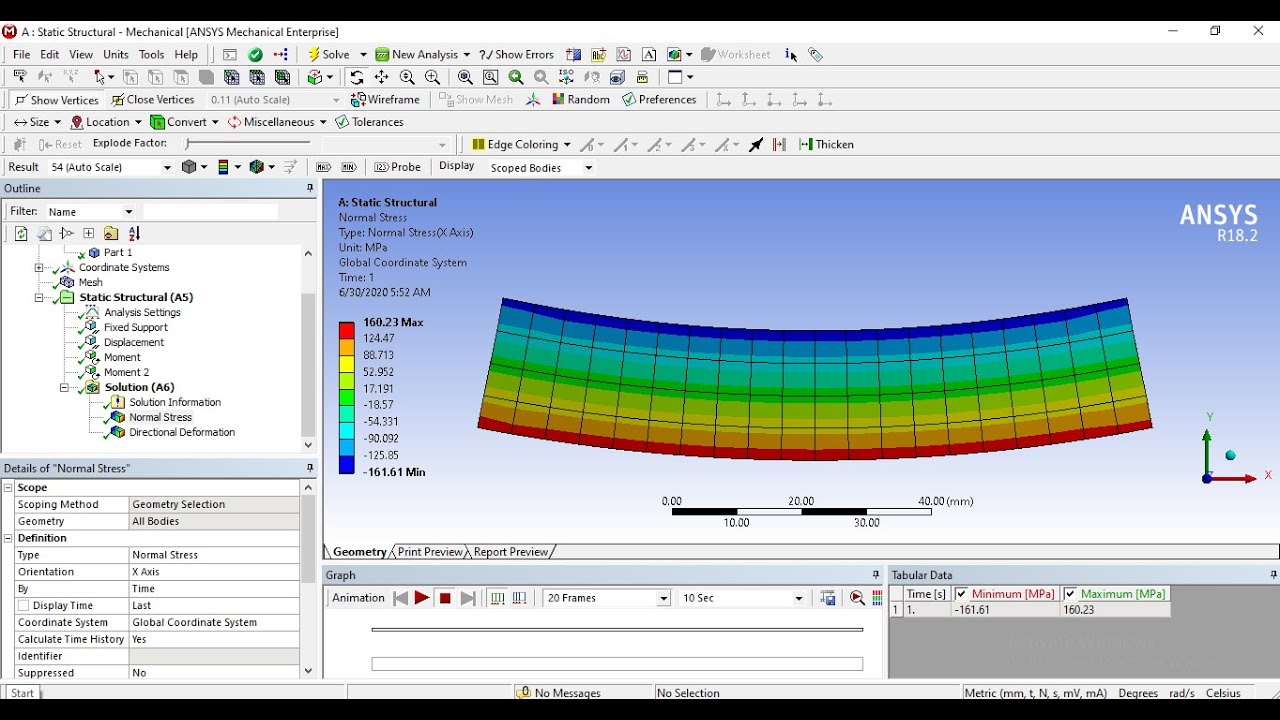Toggle Show Vertices
Image resolution: width=1280 pixels, height=720 pixels.
56,100
